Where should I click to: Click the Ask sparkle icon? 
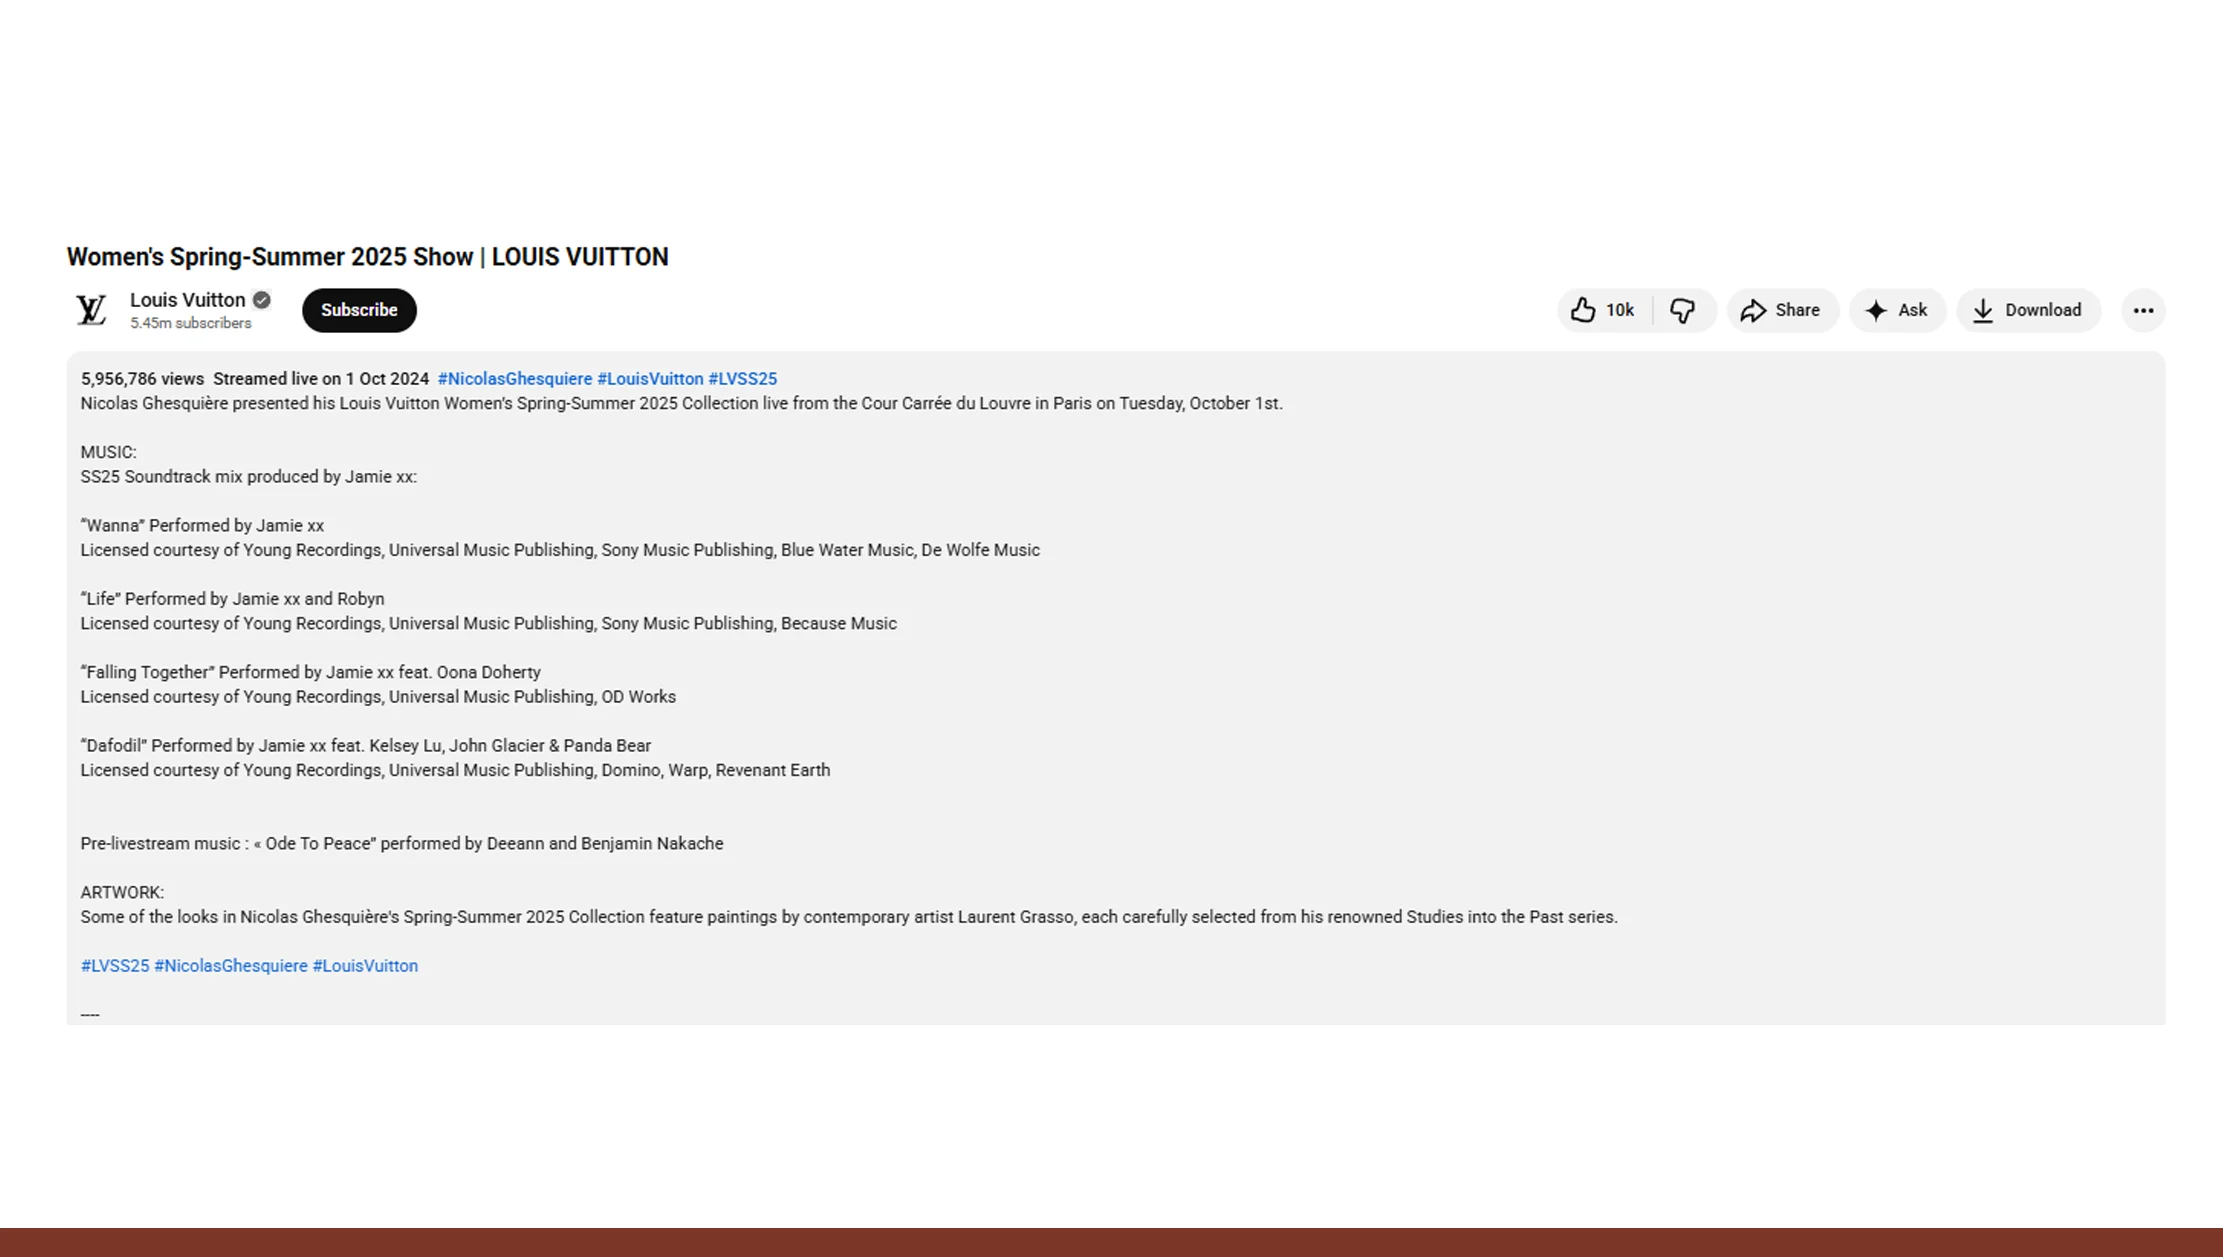[1876, 310]
